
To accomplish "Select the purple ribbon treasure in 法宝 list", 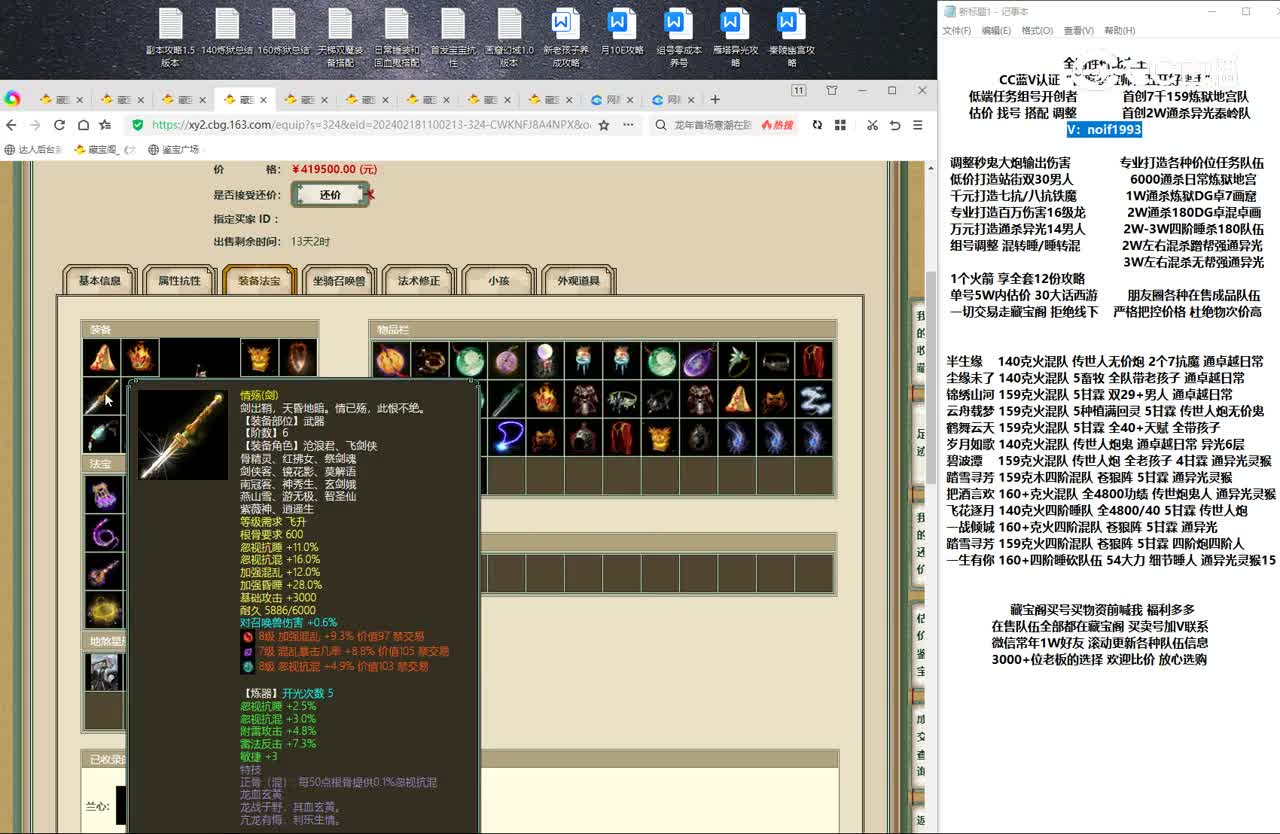I will [104, 533].
